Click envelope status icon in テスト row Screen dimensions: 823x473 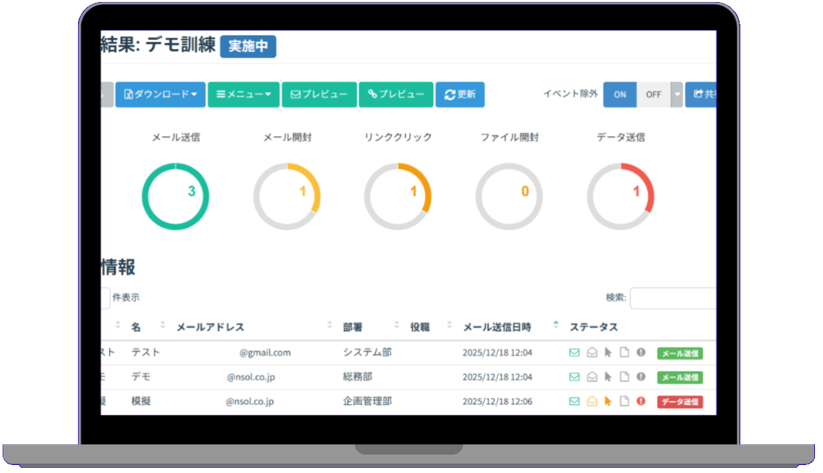coord(574,352)
